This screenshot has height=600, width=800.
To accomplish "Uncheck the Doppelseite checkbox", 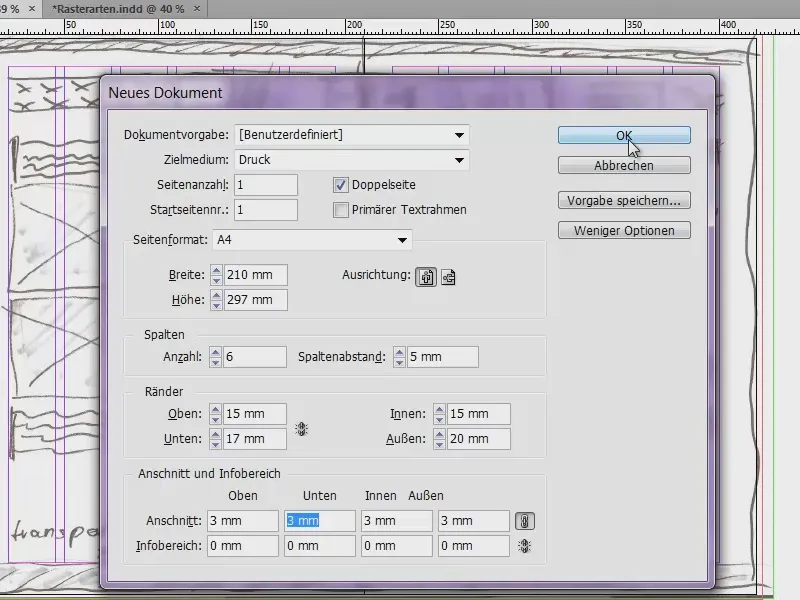I will [340, 185].
